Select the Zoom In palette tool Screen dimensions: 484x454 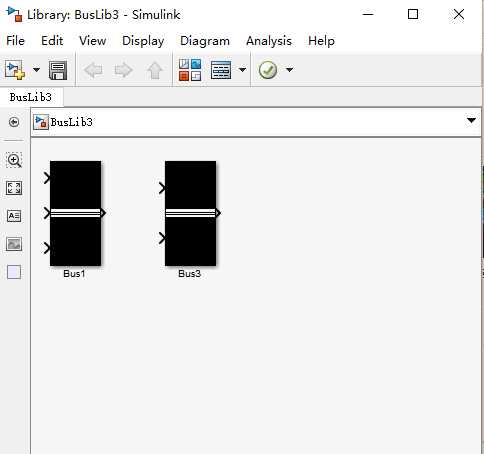coord(14,160)
